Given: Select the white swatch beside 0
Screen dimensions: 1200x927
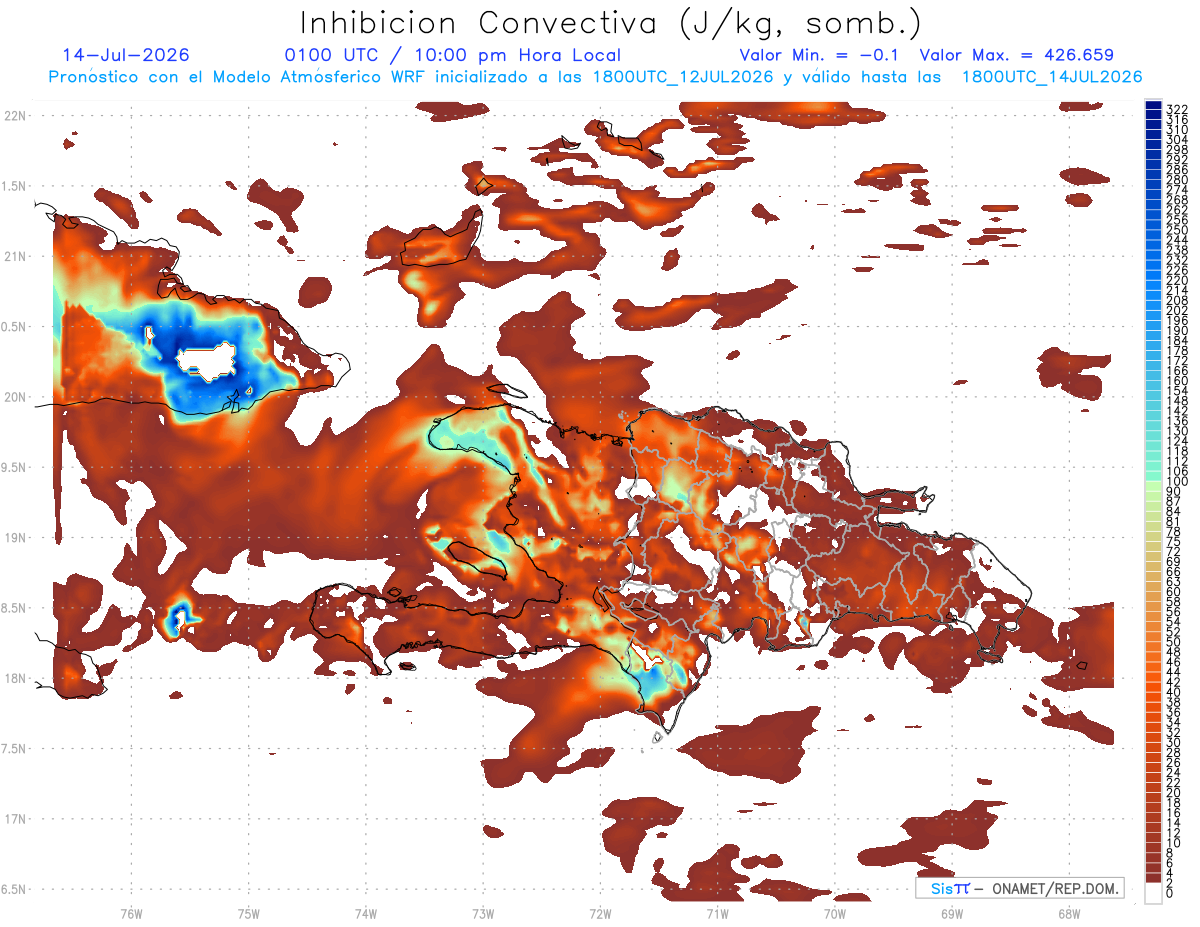Looking at the screenshot, I should pos(1154,893).
